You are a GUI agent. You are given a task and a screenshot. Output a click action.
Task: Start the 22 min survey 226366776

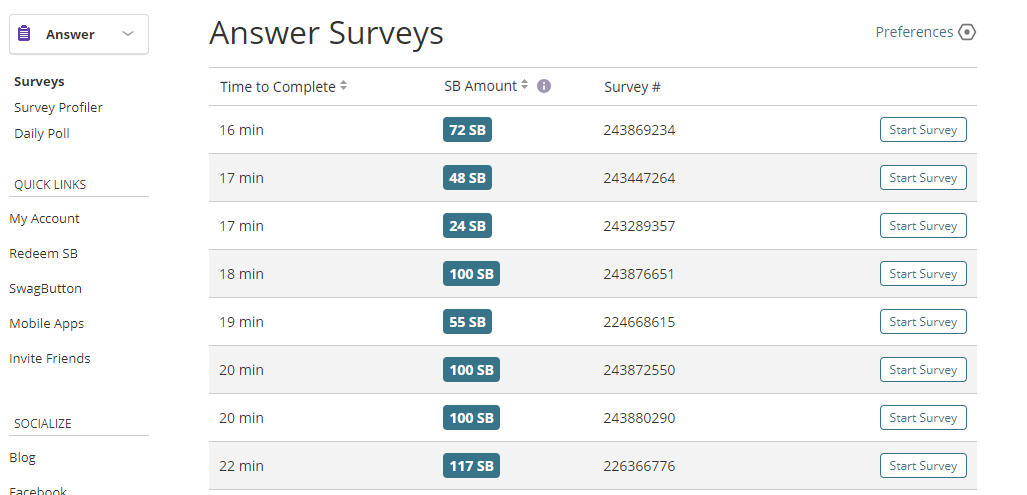pos(923,466)
